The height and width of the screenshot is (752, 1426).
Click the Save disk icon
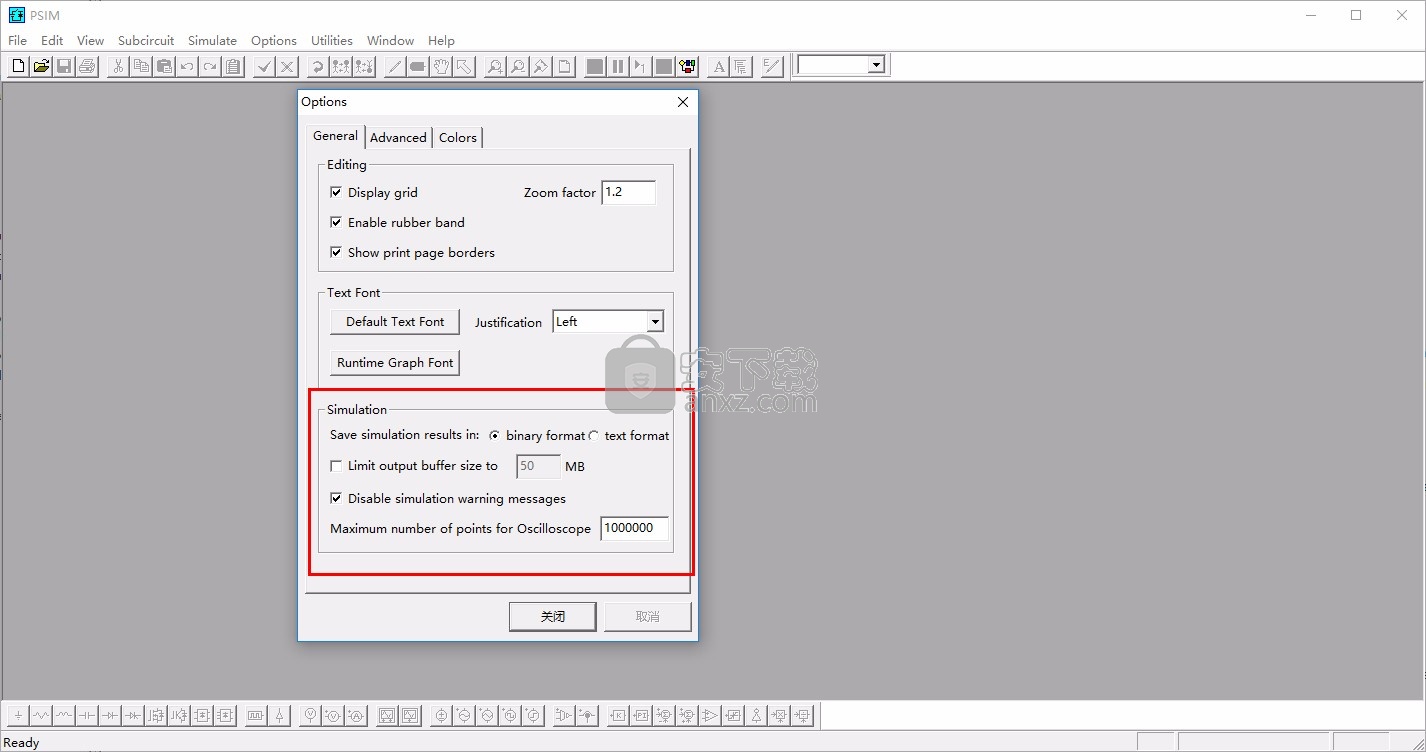tap(64, 66)
